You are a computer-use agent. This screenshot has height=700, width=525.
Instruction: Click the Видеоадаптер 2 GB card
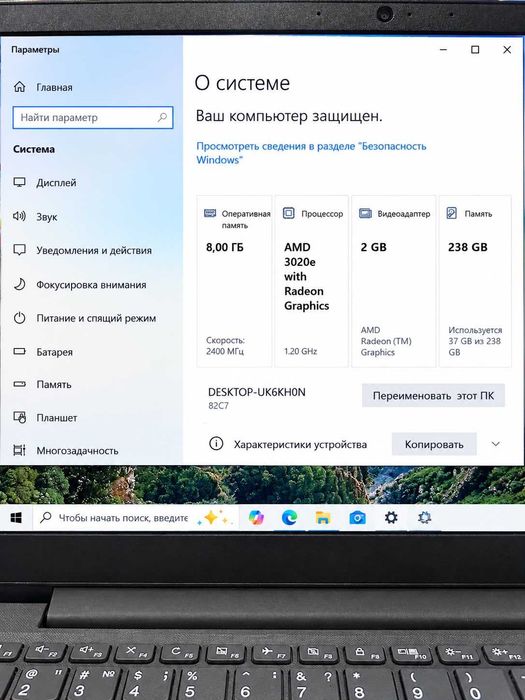pos(393,281)
